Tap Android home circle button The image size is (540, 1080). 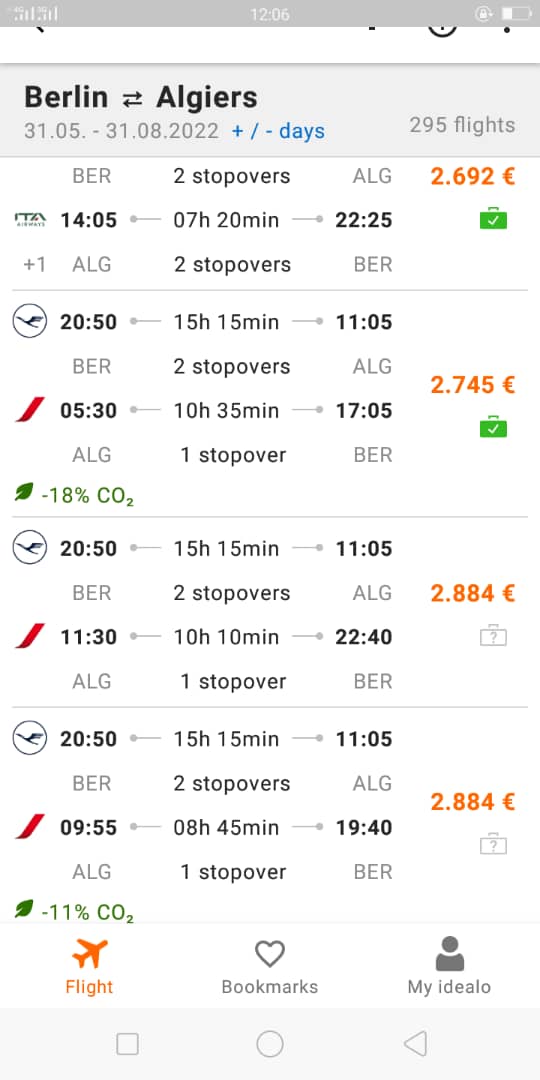click(270, 1043)
